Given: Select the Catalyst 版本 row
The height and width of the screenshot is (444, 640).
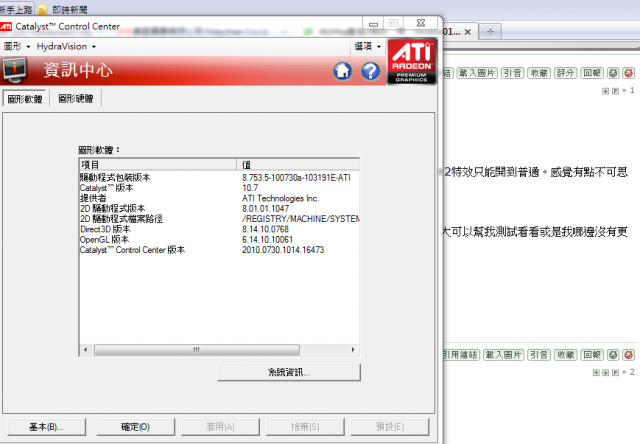Looking at the screenshot, I should click(219, 188).
